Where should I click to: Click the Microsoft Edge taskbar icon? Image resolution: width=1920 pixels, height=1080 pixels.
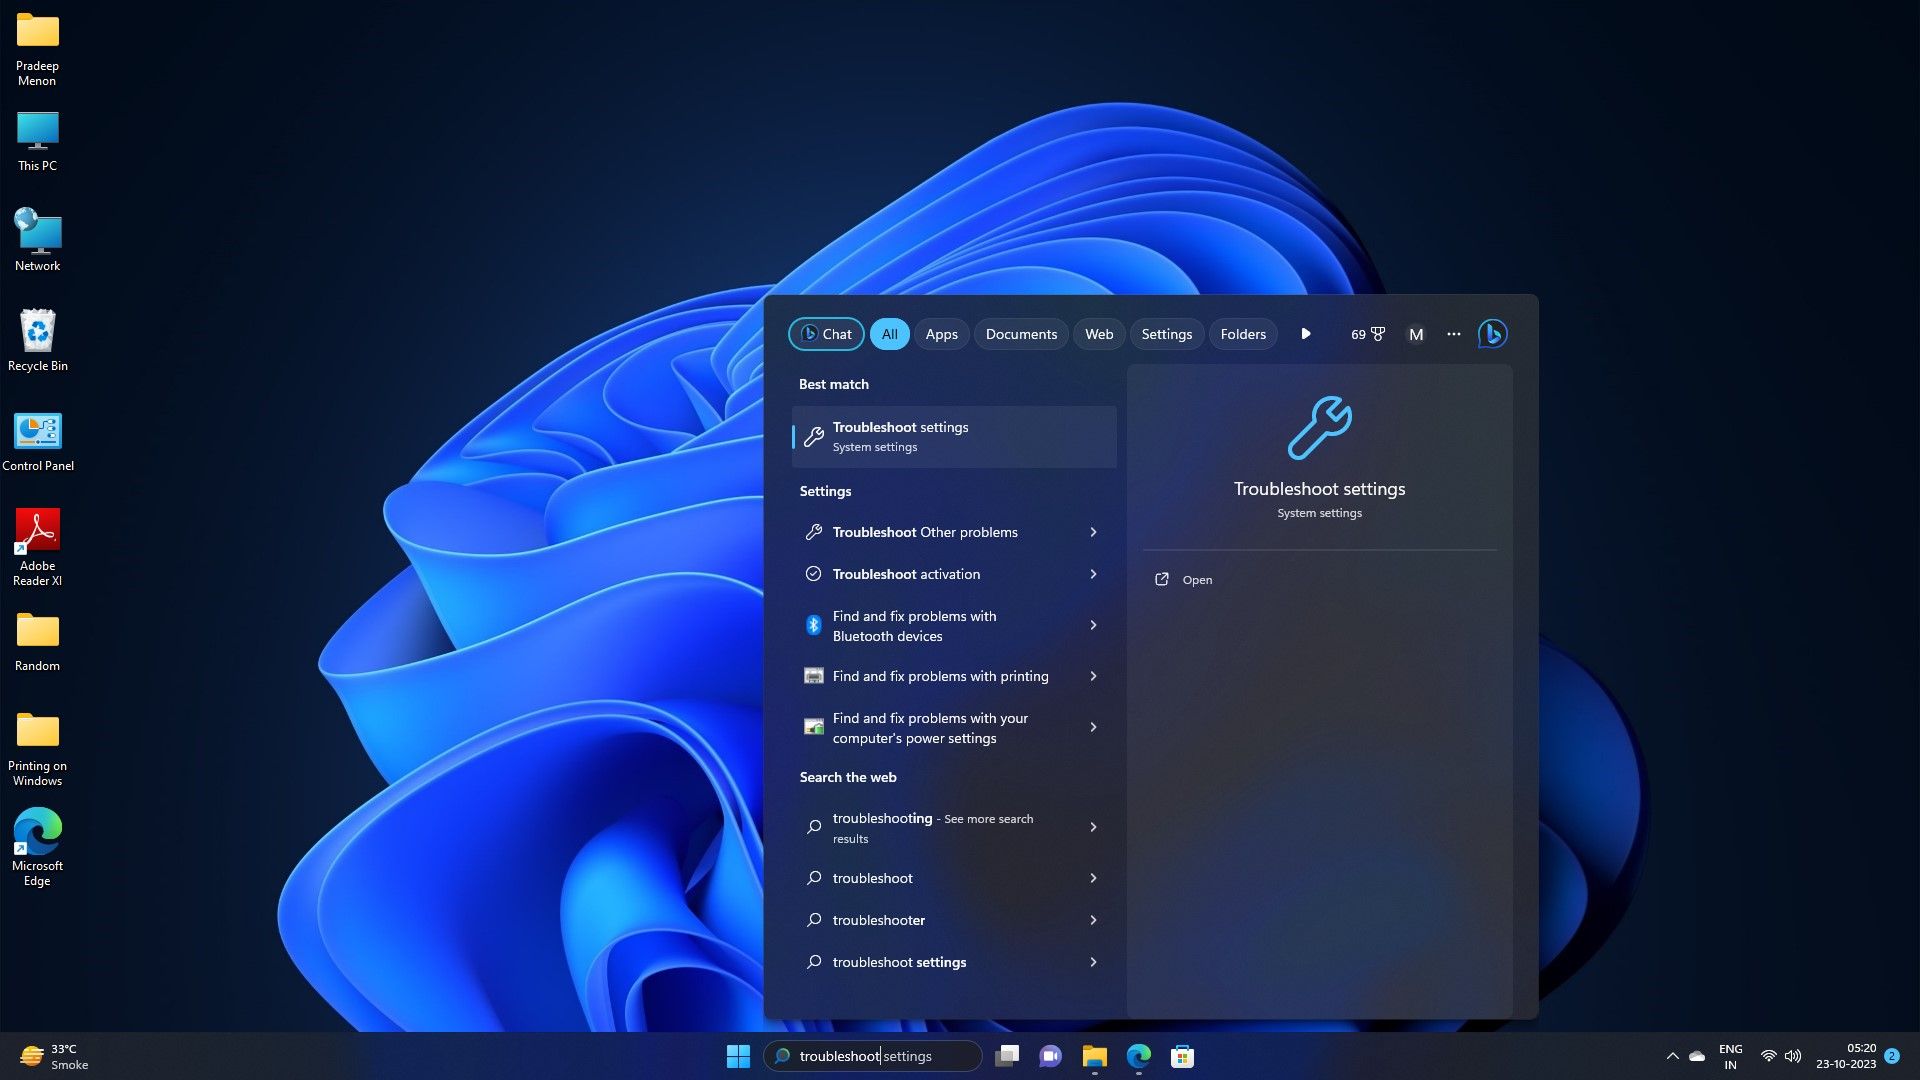1137,1055
